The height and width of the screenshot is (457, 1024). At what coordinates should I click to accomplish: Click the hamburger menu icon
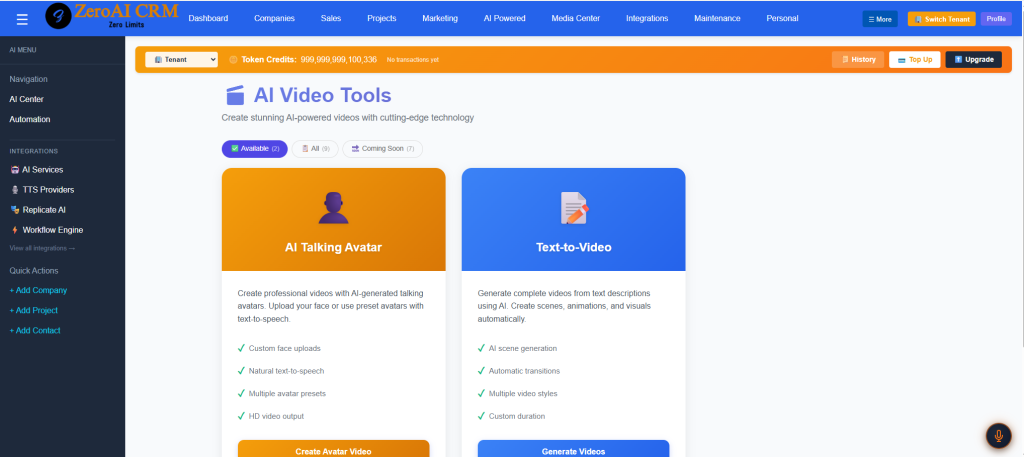click(22, 18)
